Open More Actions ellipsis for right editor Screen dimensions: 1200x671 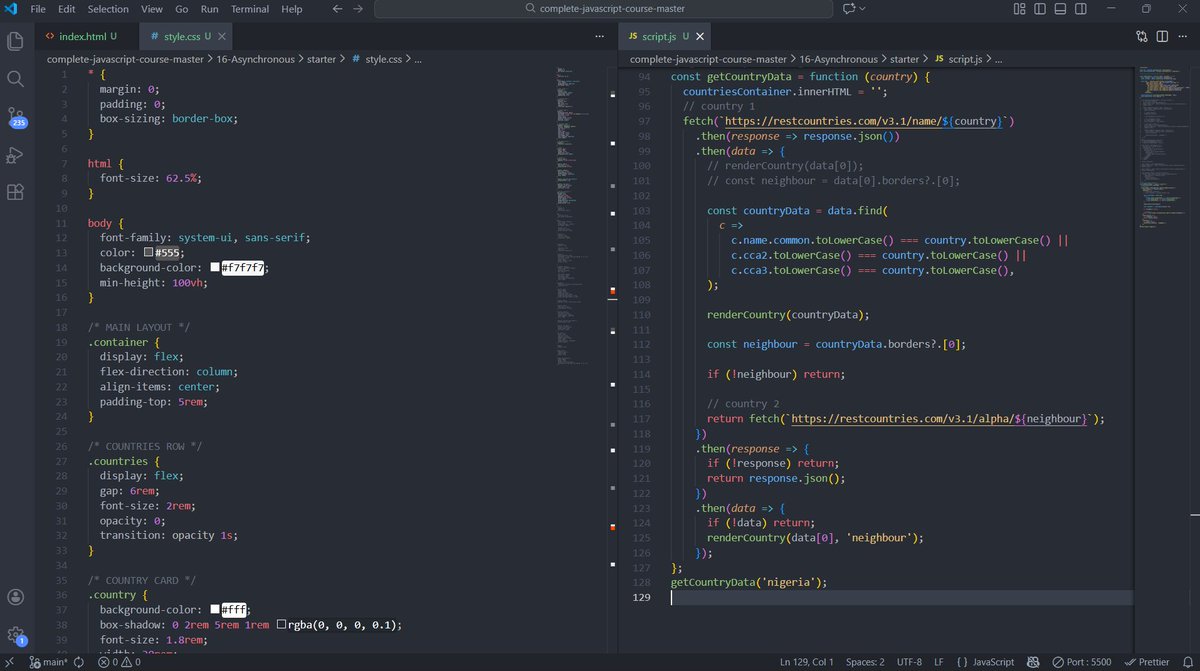[1184, 36]
